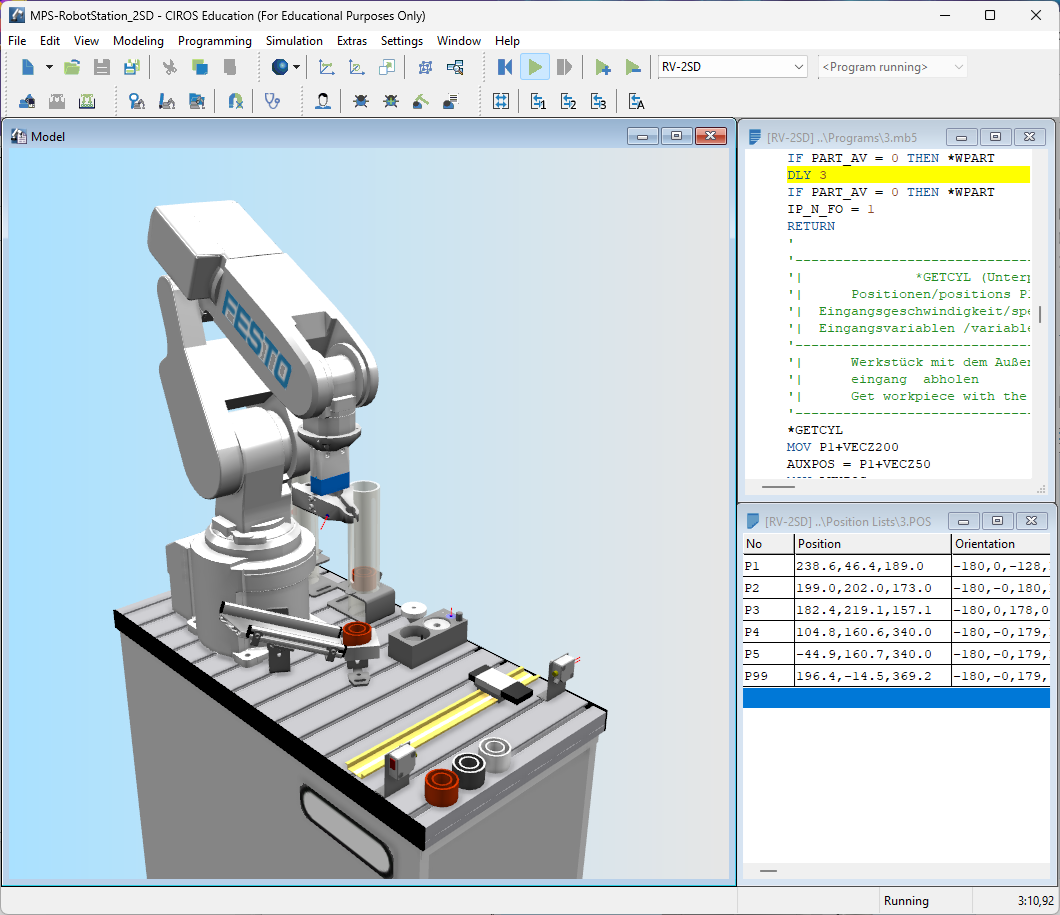
Task: Create a new file with the New icon
Action: (x=28, y=67)
